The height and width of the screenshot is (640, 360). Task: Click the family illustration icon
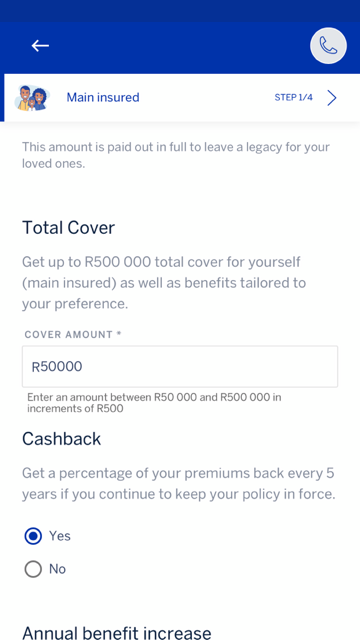[32, 98]
